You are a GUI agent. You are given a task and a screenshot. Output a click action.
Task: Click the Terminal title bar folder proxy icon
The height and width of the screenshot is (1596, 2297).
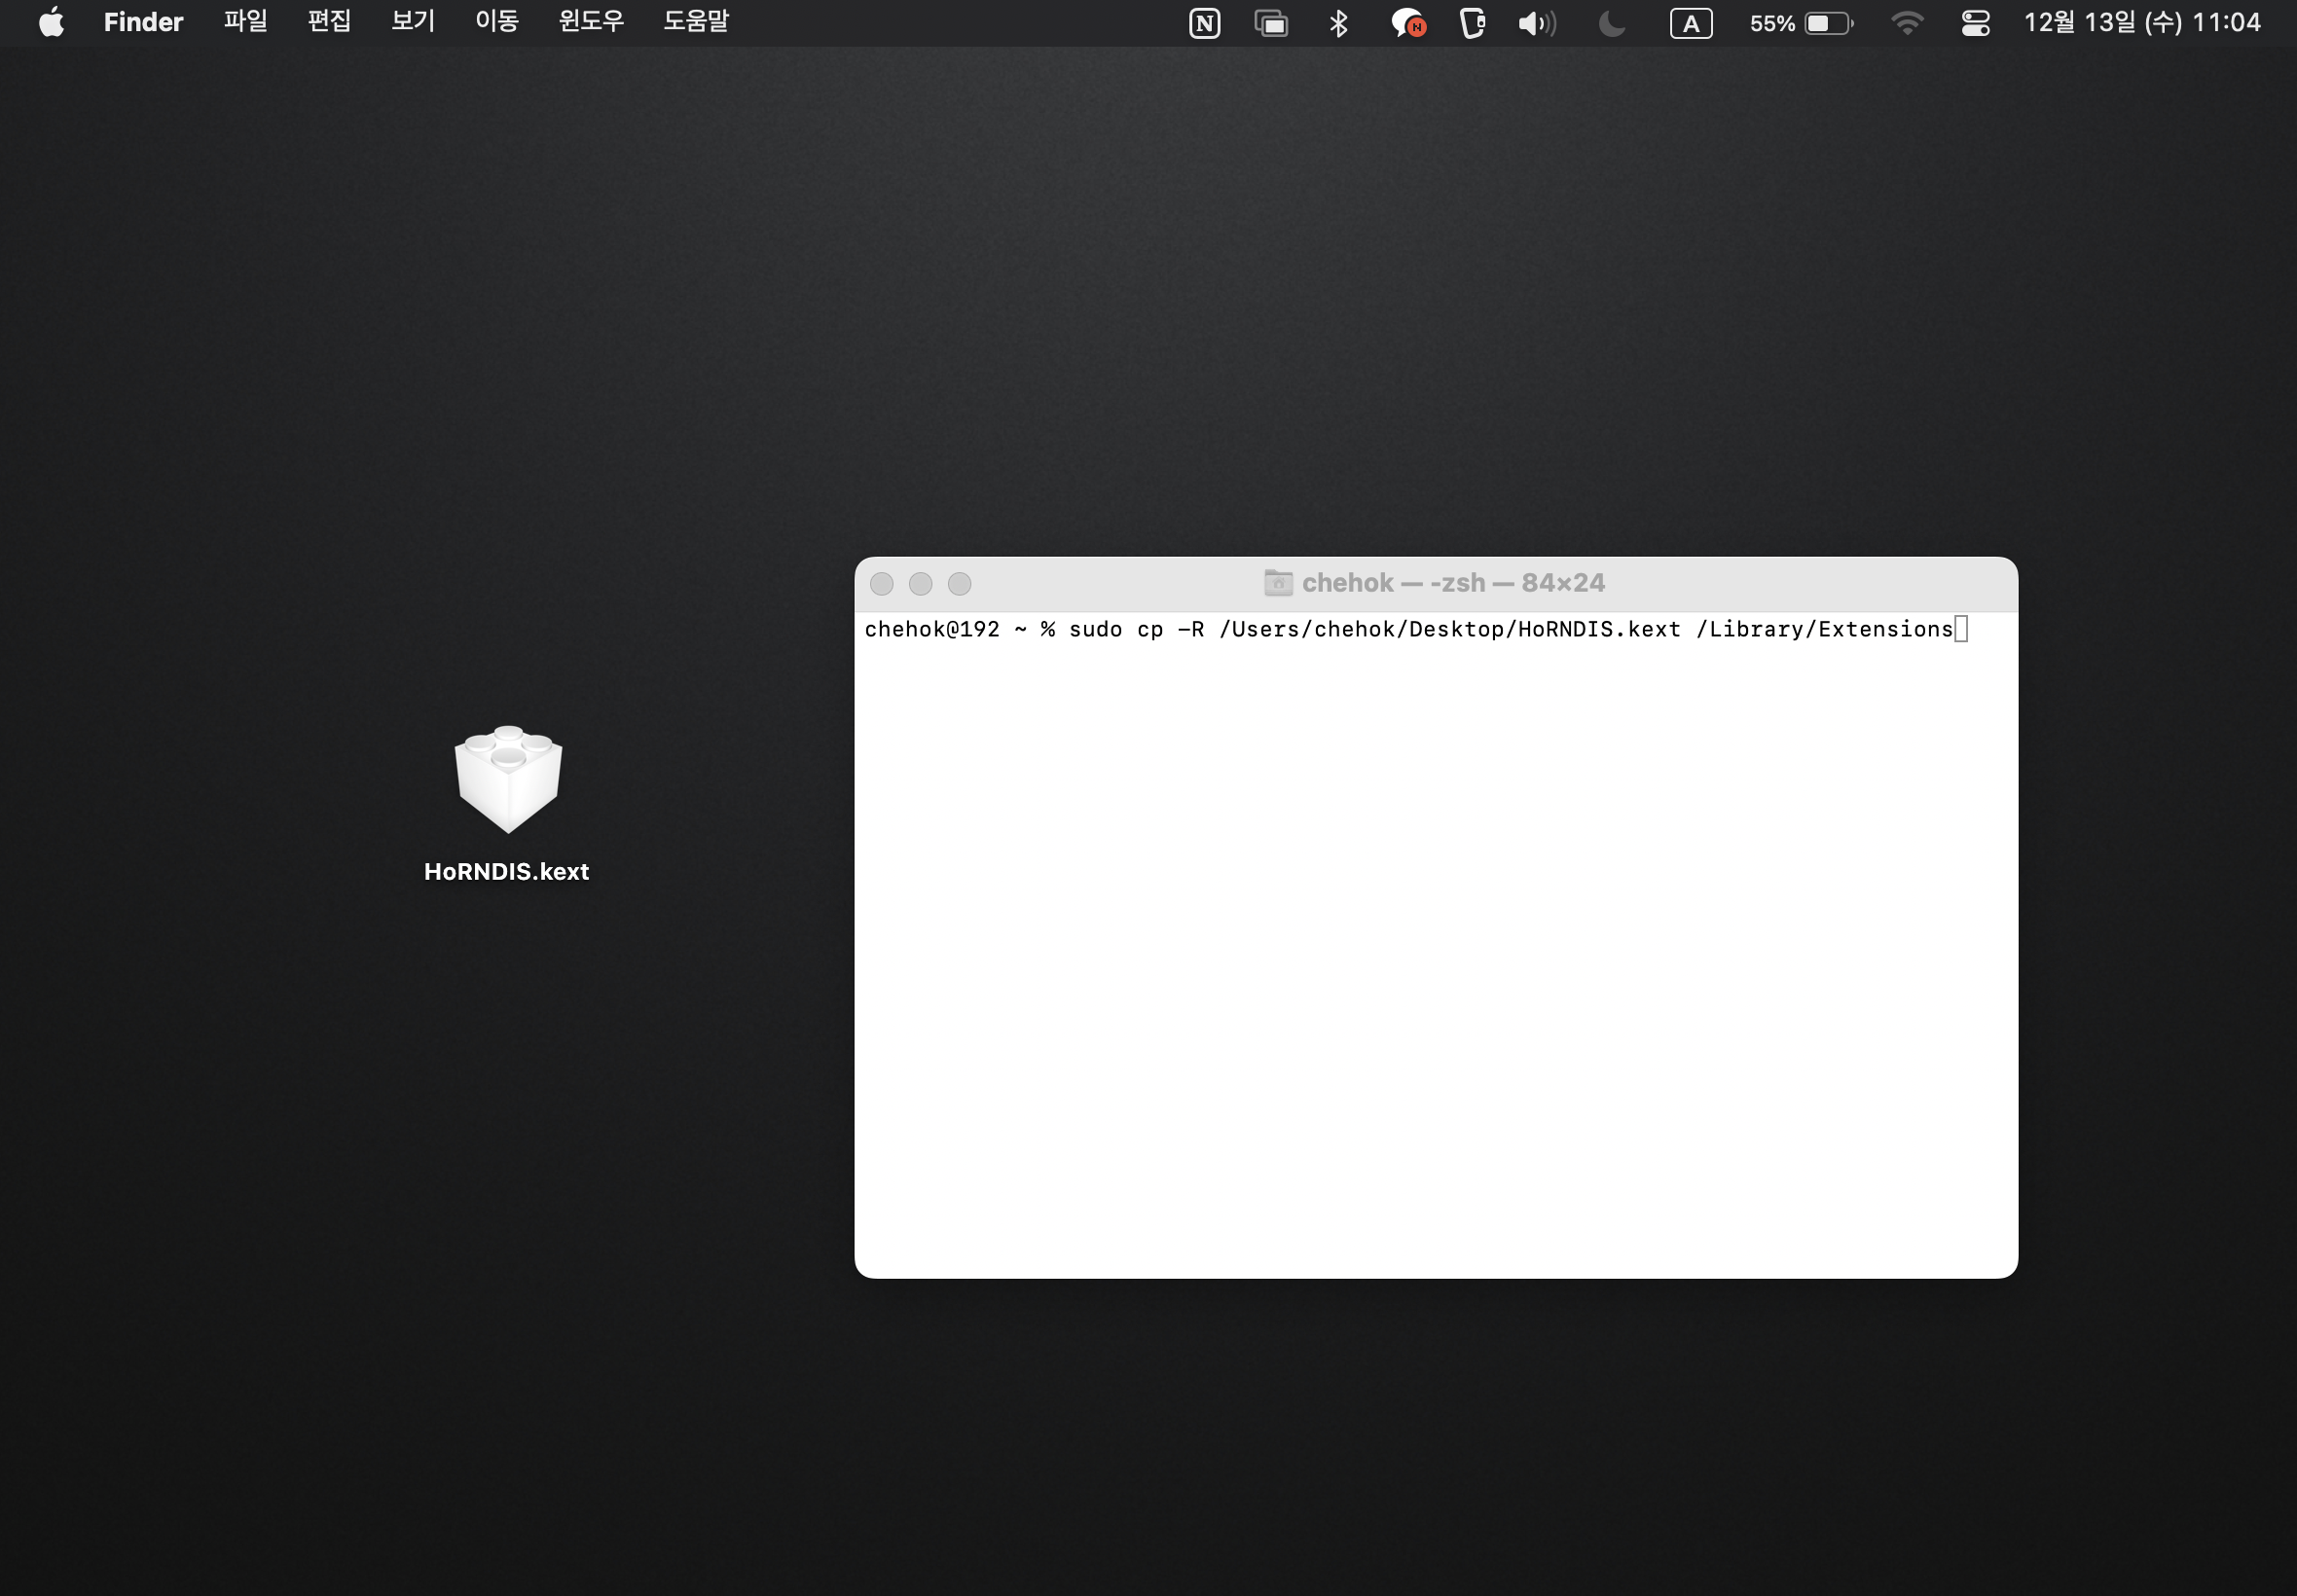point(1277,583)
